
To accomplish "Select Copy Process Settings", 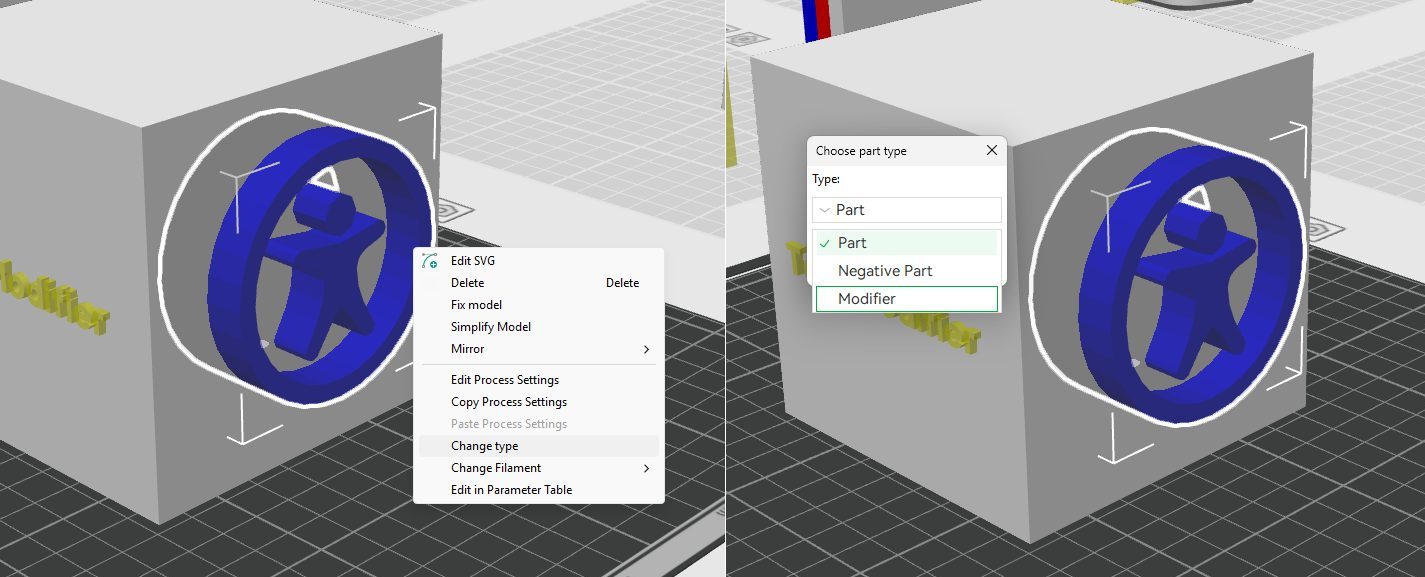I will pyautogui.click(x=508, y=402).
